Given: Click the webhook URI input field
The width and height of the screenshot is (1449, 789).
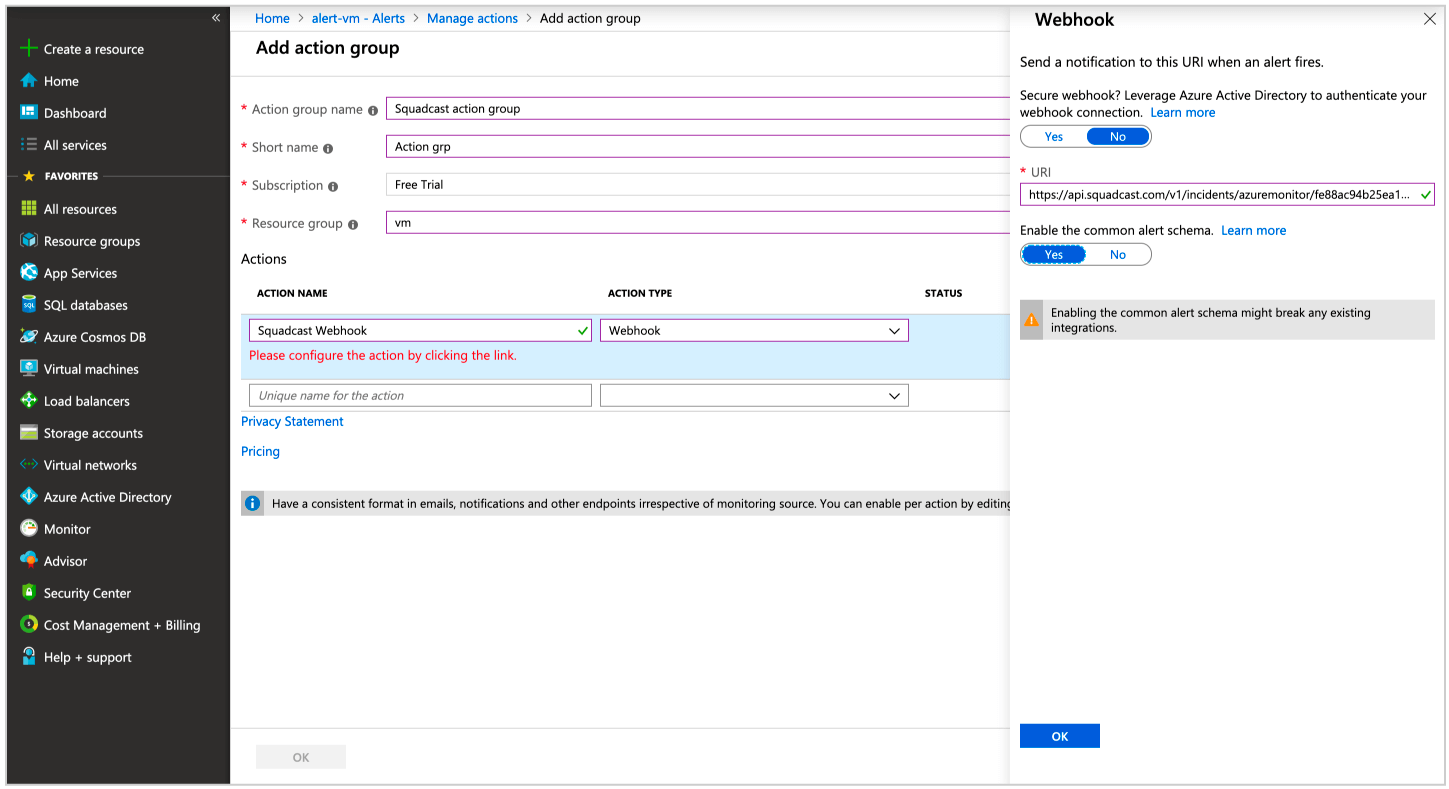Looking at the screenshot, I should pos(1227,195).
